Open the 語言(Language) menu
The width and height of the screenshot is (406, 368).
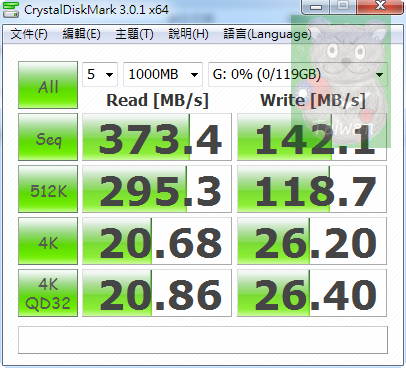[267, 34]
